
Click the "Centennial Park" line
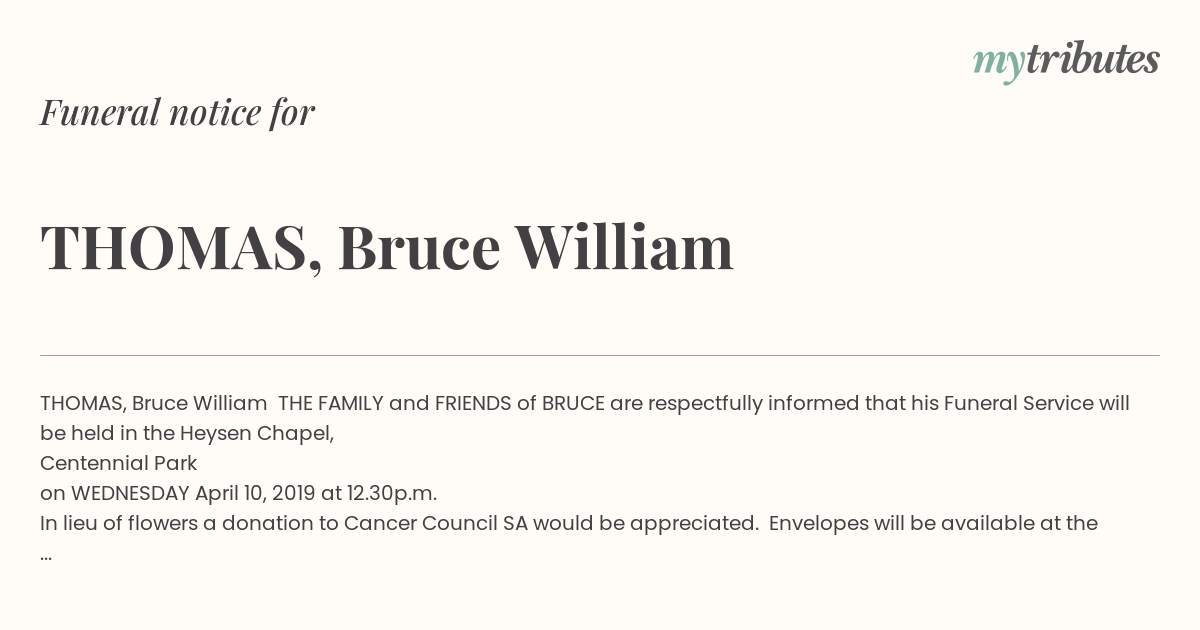[119, 463]
